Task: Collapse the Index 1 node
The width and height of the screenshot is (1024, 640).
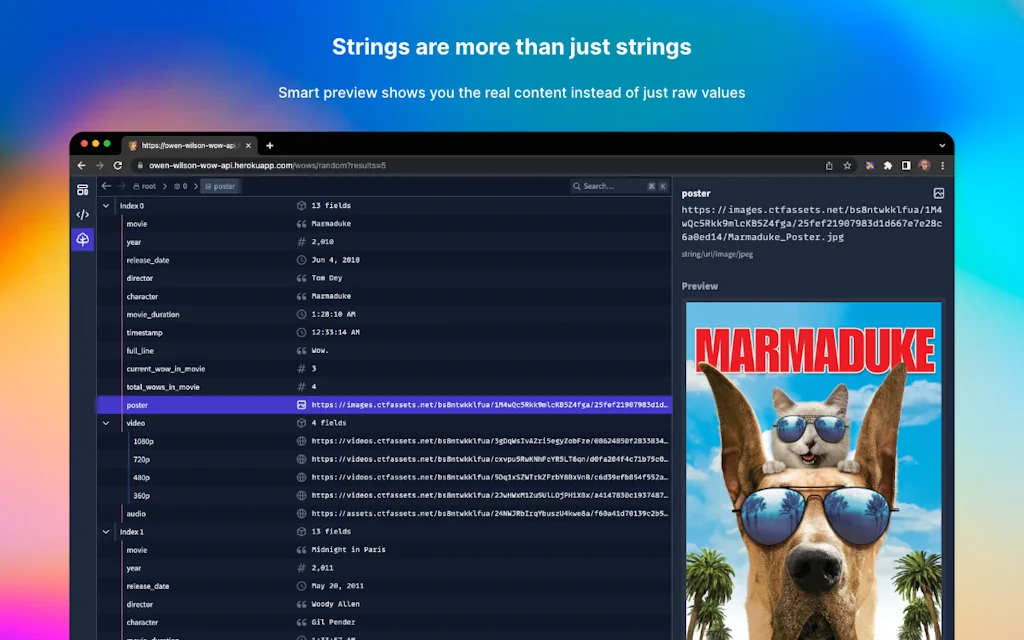Action: pyautogui.click(x=105, y=531)
